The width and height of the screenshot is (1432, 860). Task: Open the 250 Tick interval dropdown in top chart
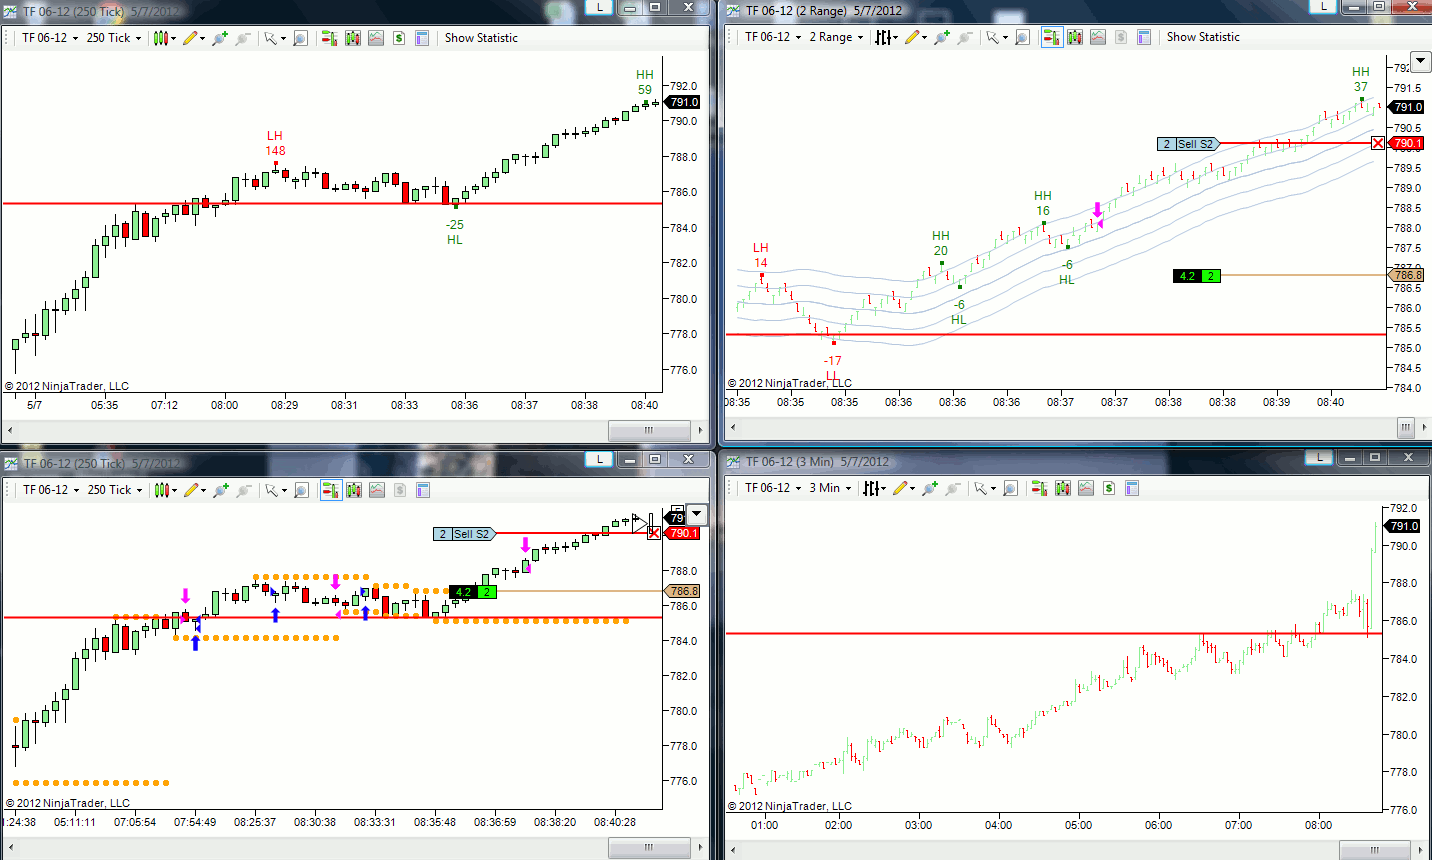(x=114, y=38)
